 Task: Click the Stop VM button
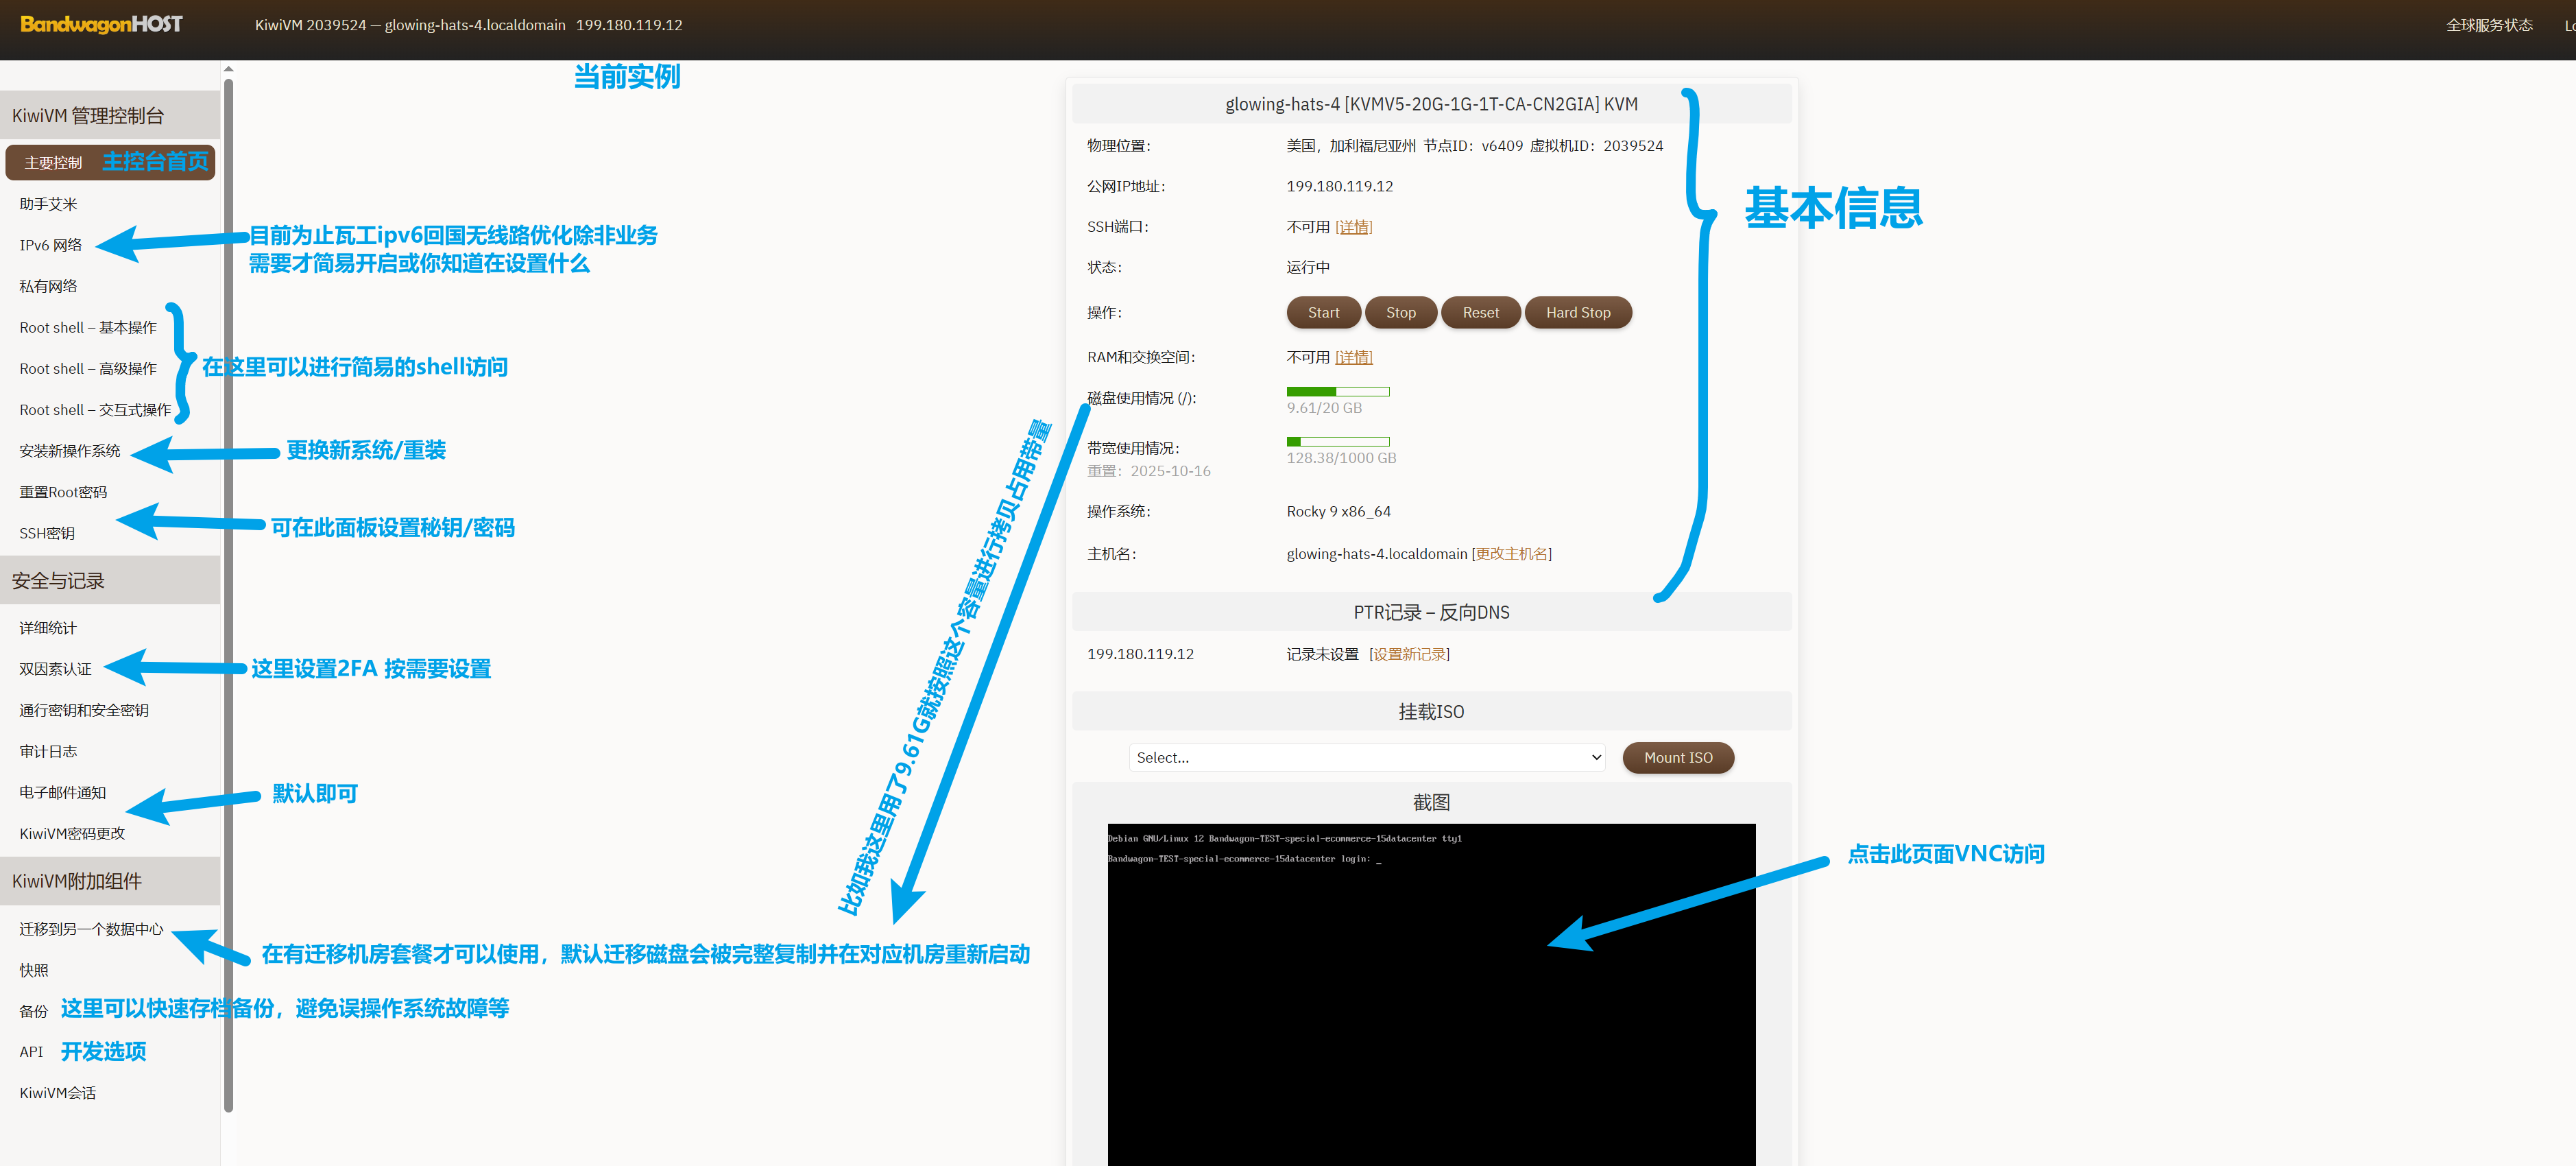1400,313
